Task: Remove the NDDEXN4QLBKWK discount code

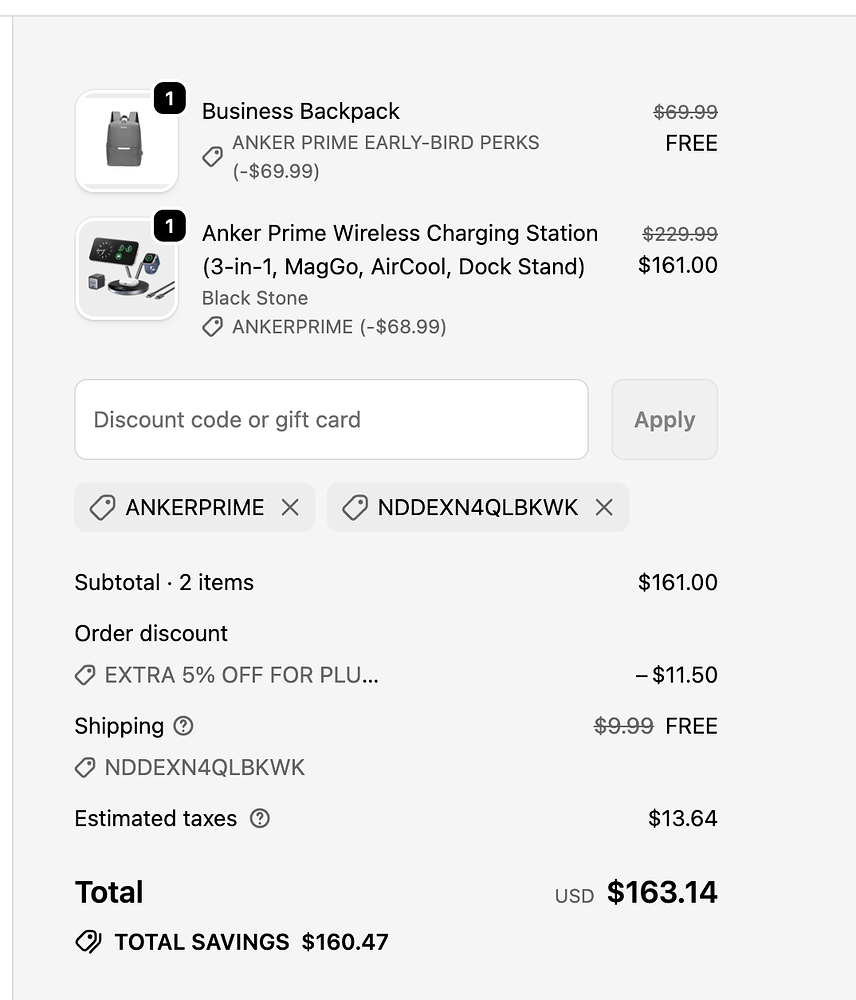Action: pos(604,508)
